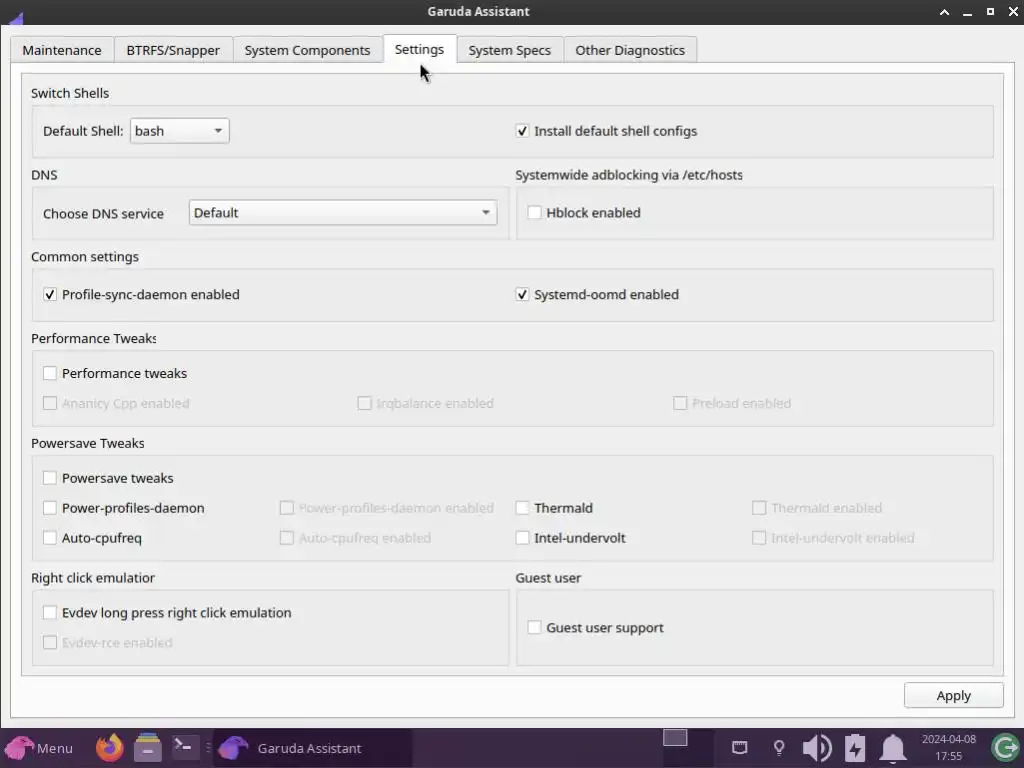Screen dimensions: 1024x768
Task: Click the Garuda Assistant taskbar entry
Action: (312, 748)
